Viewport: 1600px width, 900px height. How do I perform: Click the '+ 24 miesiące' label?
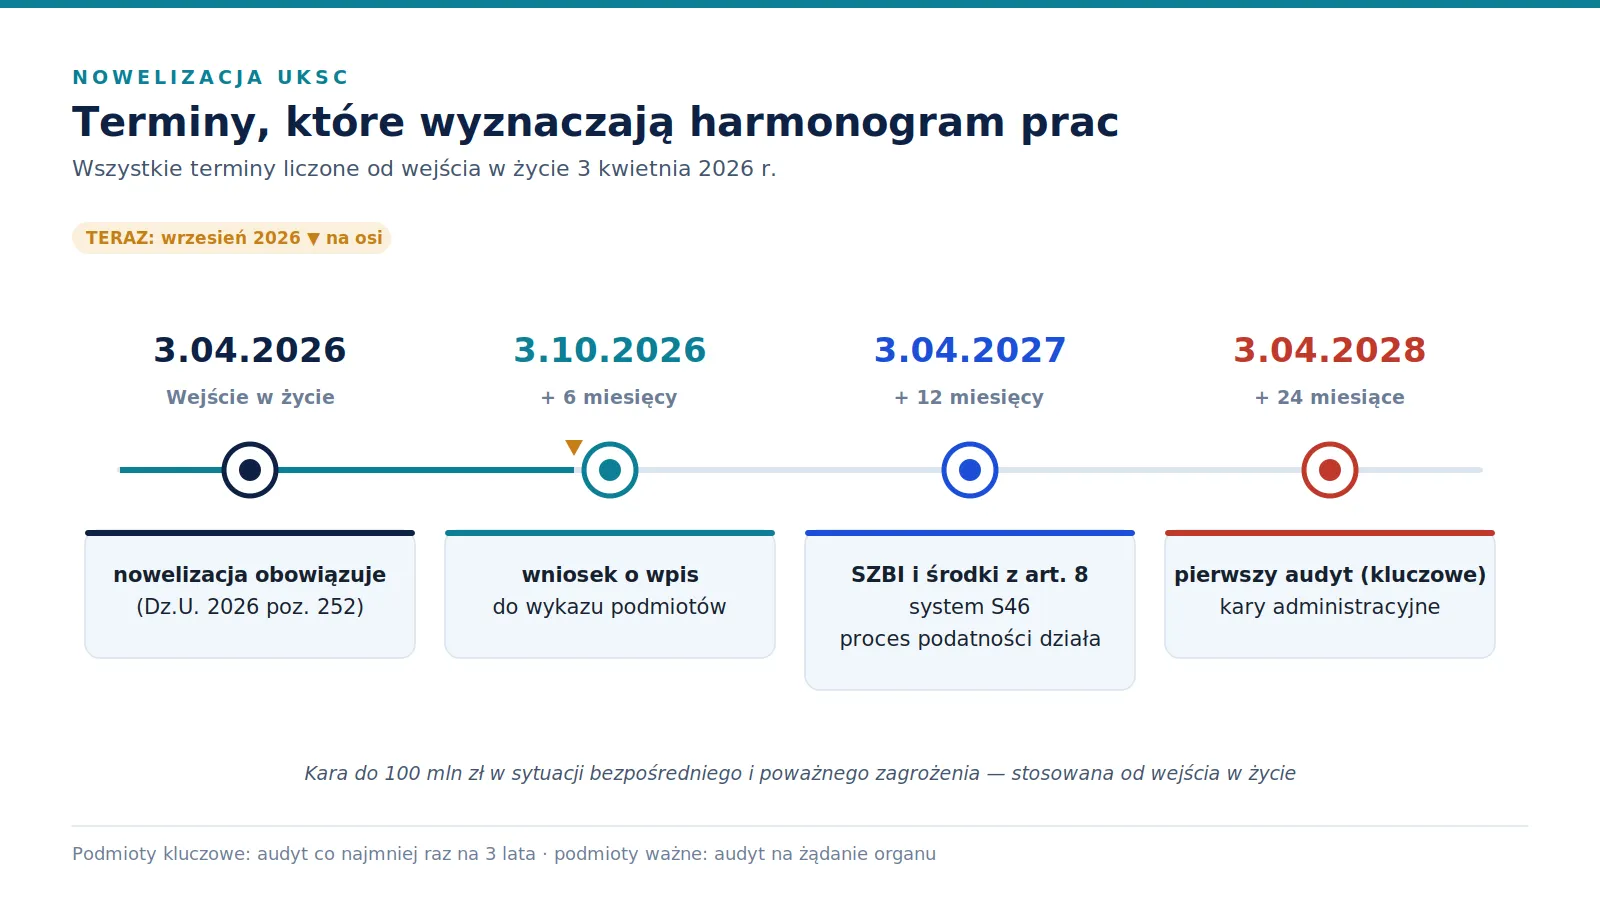click(1330, 397)
